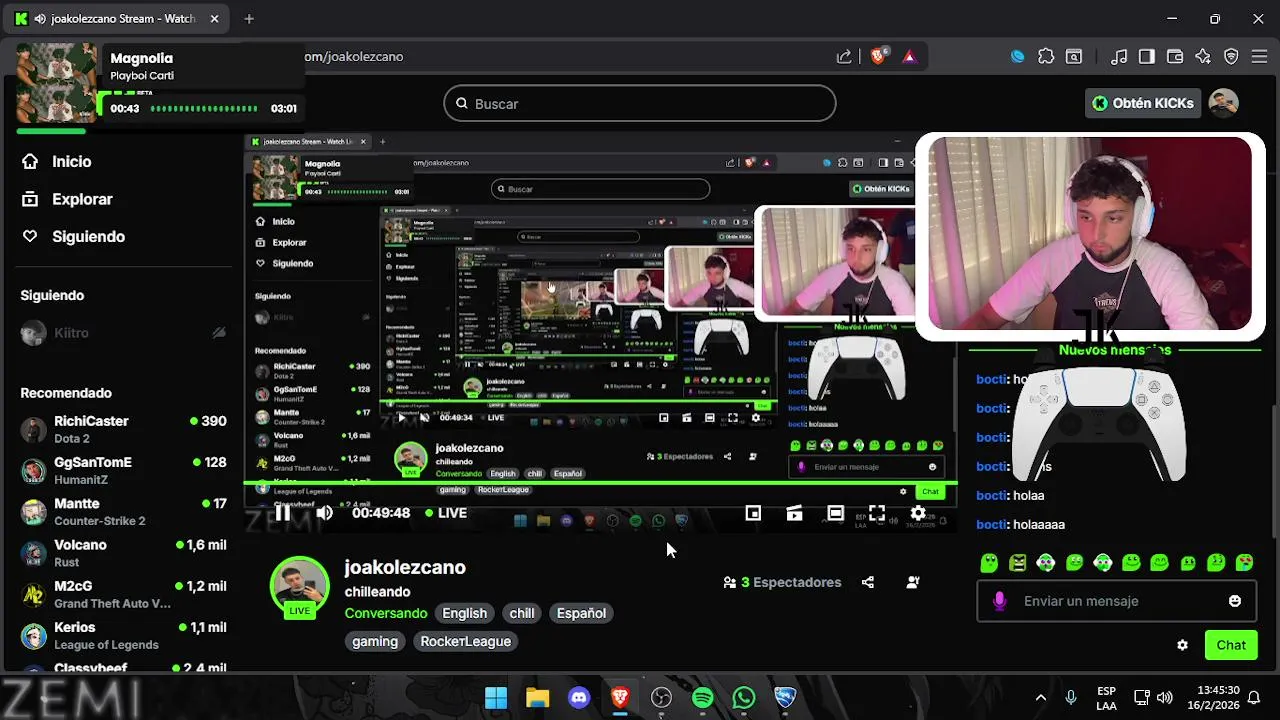Open Volcano's Rust channel in Recomendado

[123, 553]
